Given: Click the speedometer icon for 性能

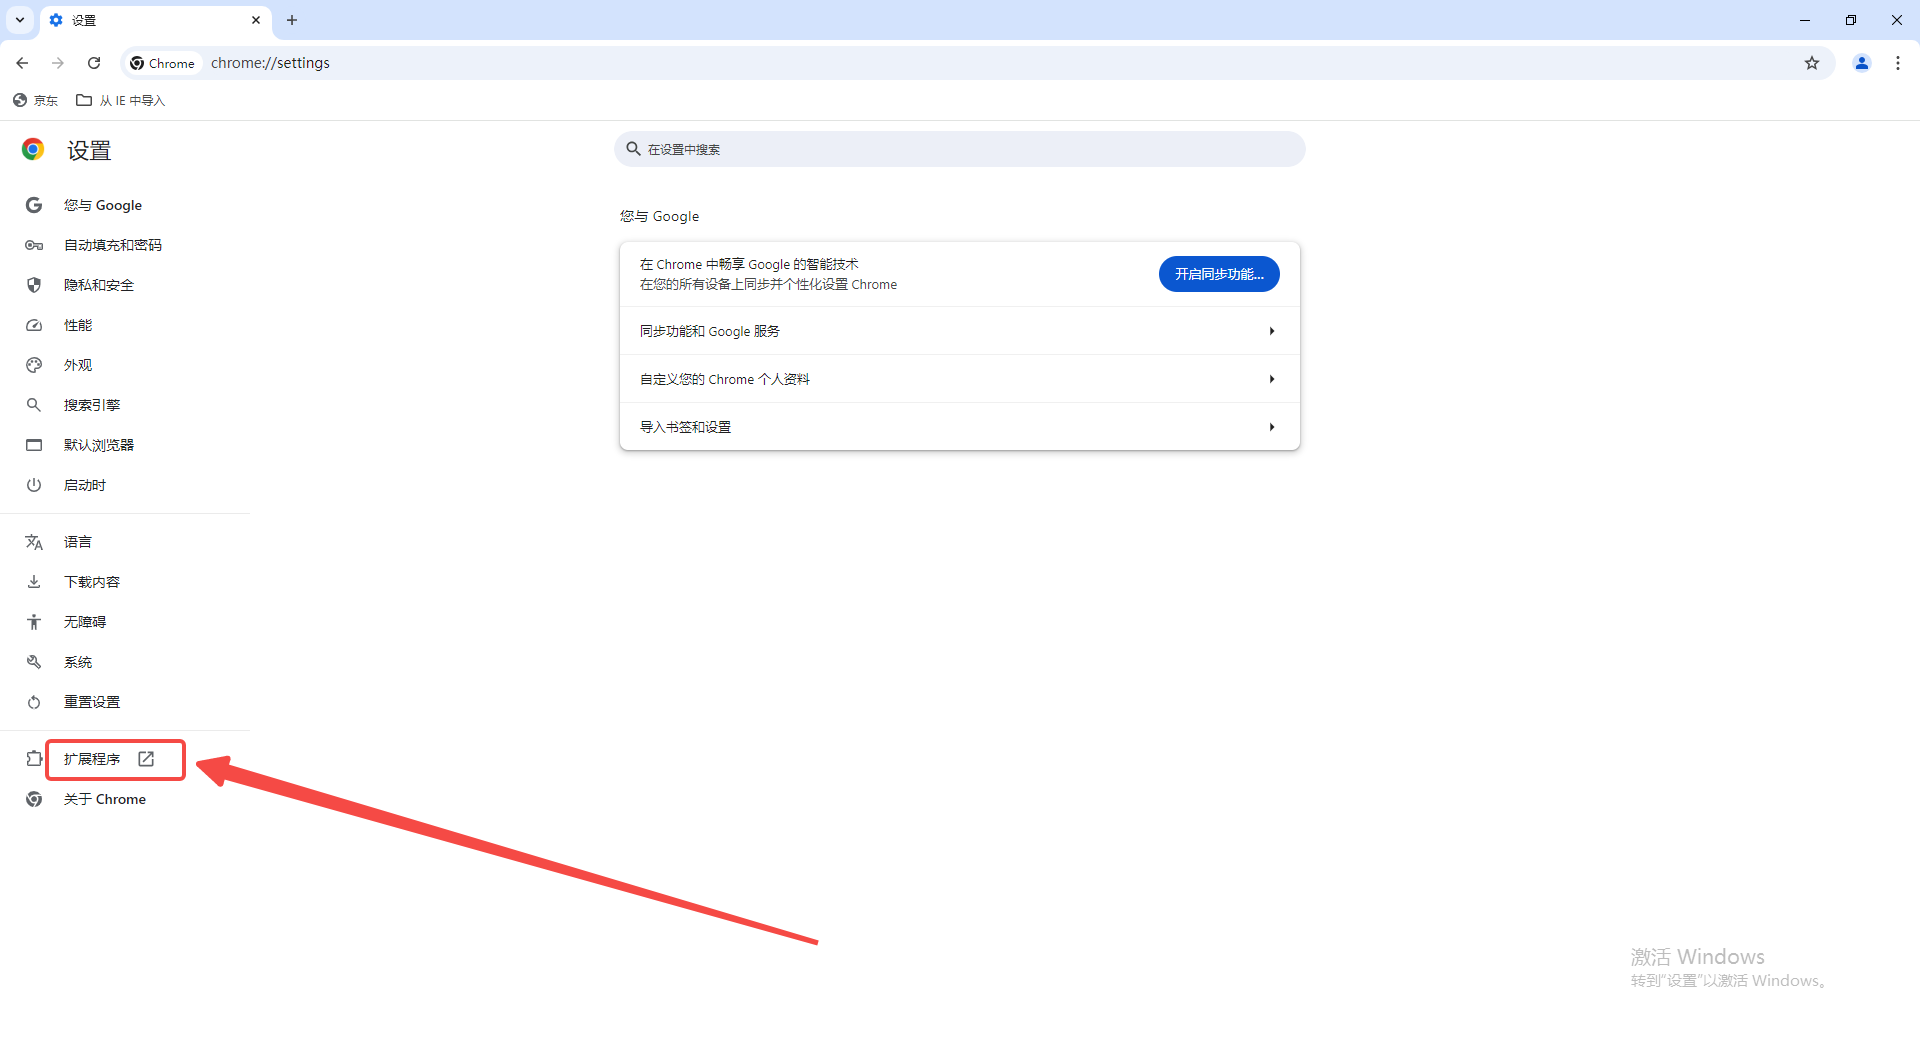Looking at the screenshot, I should (x=34, y=325).
